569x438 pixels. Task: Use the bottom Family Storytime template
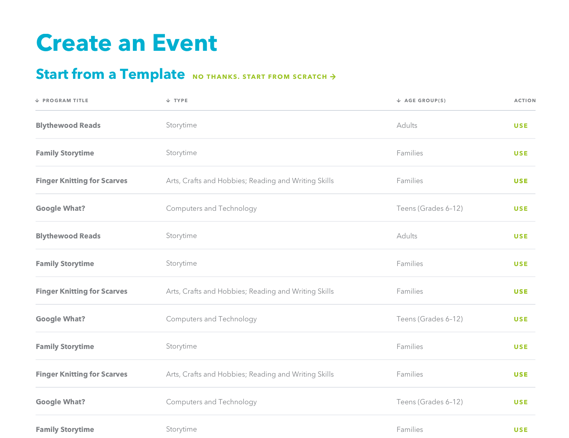pyautogui.click(x=520, y=430)
